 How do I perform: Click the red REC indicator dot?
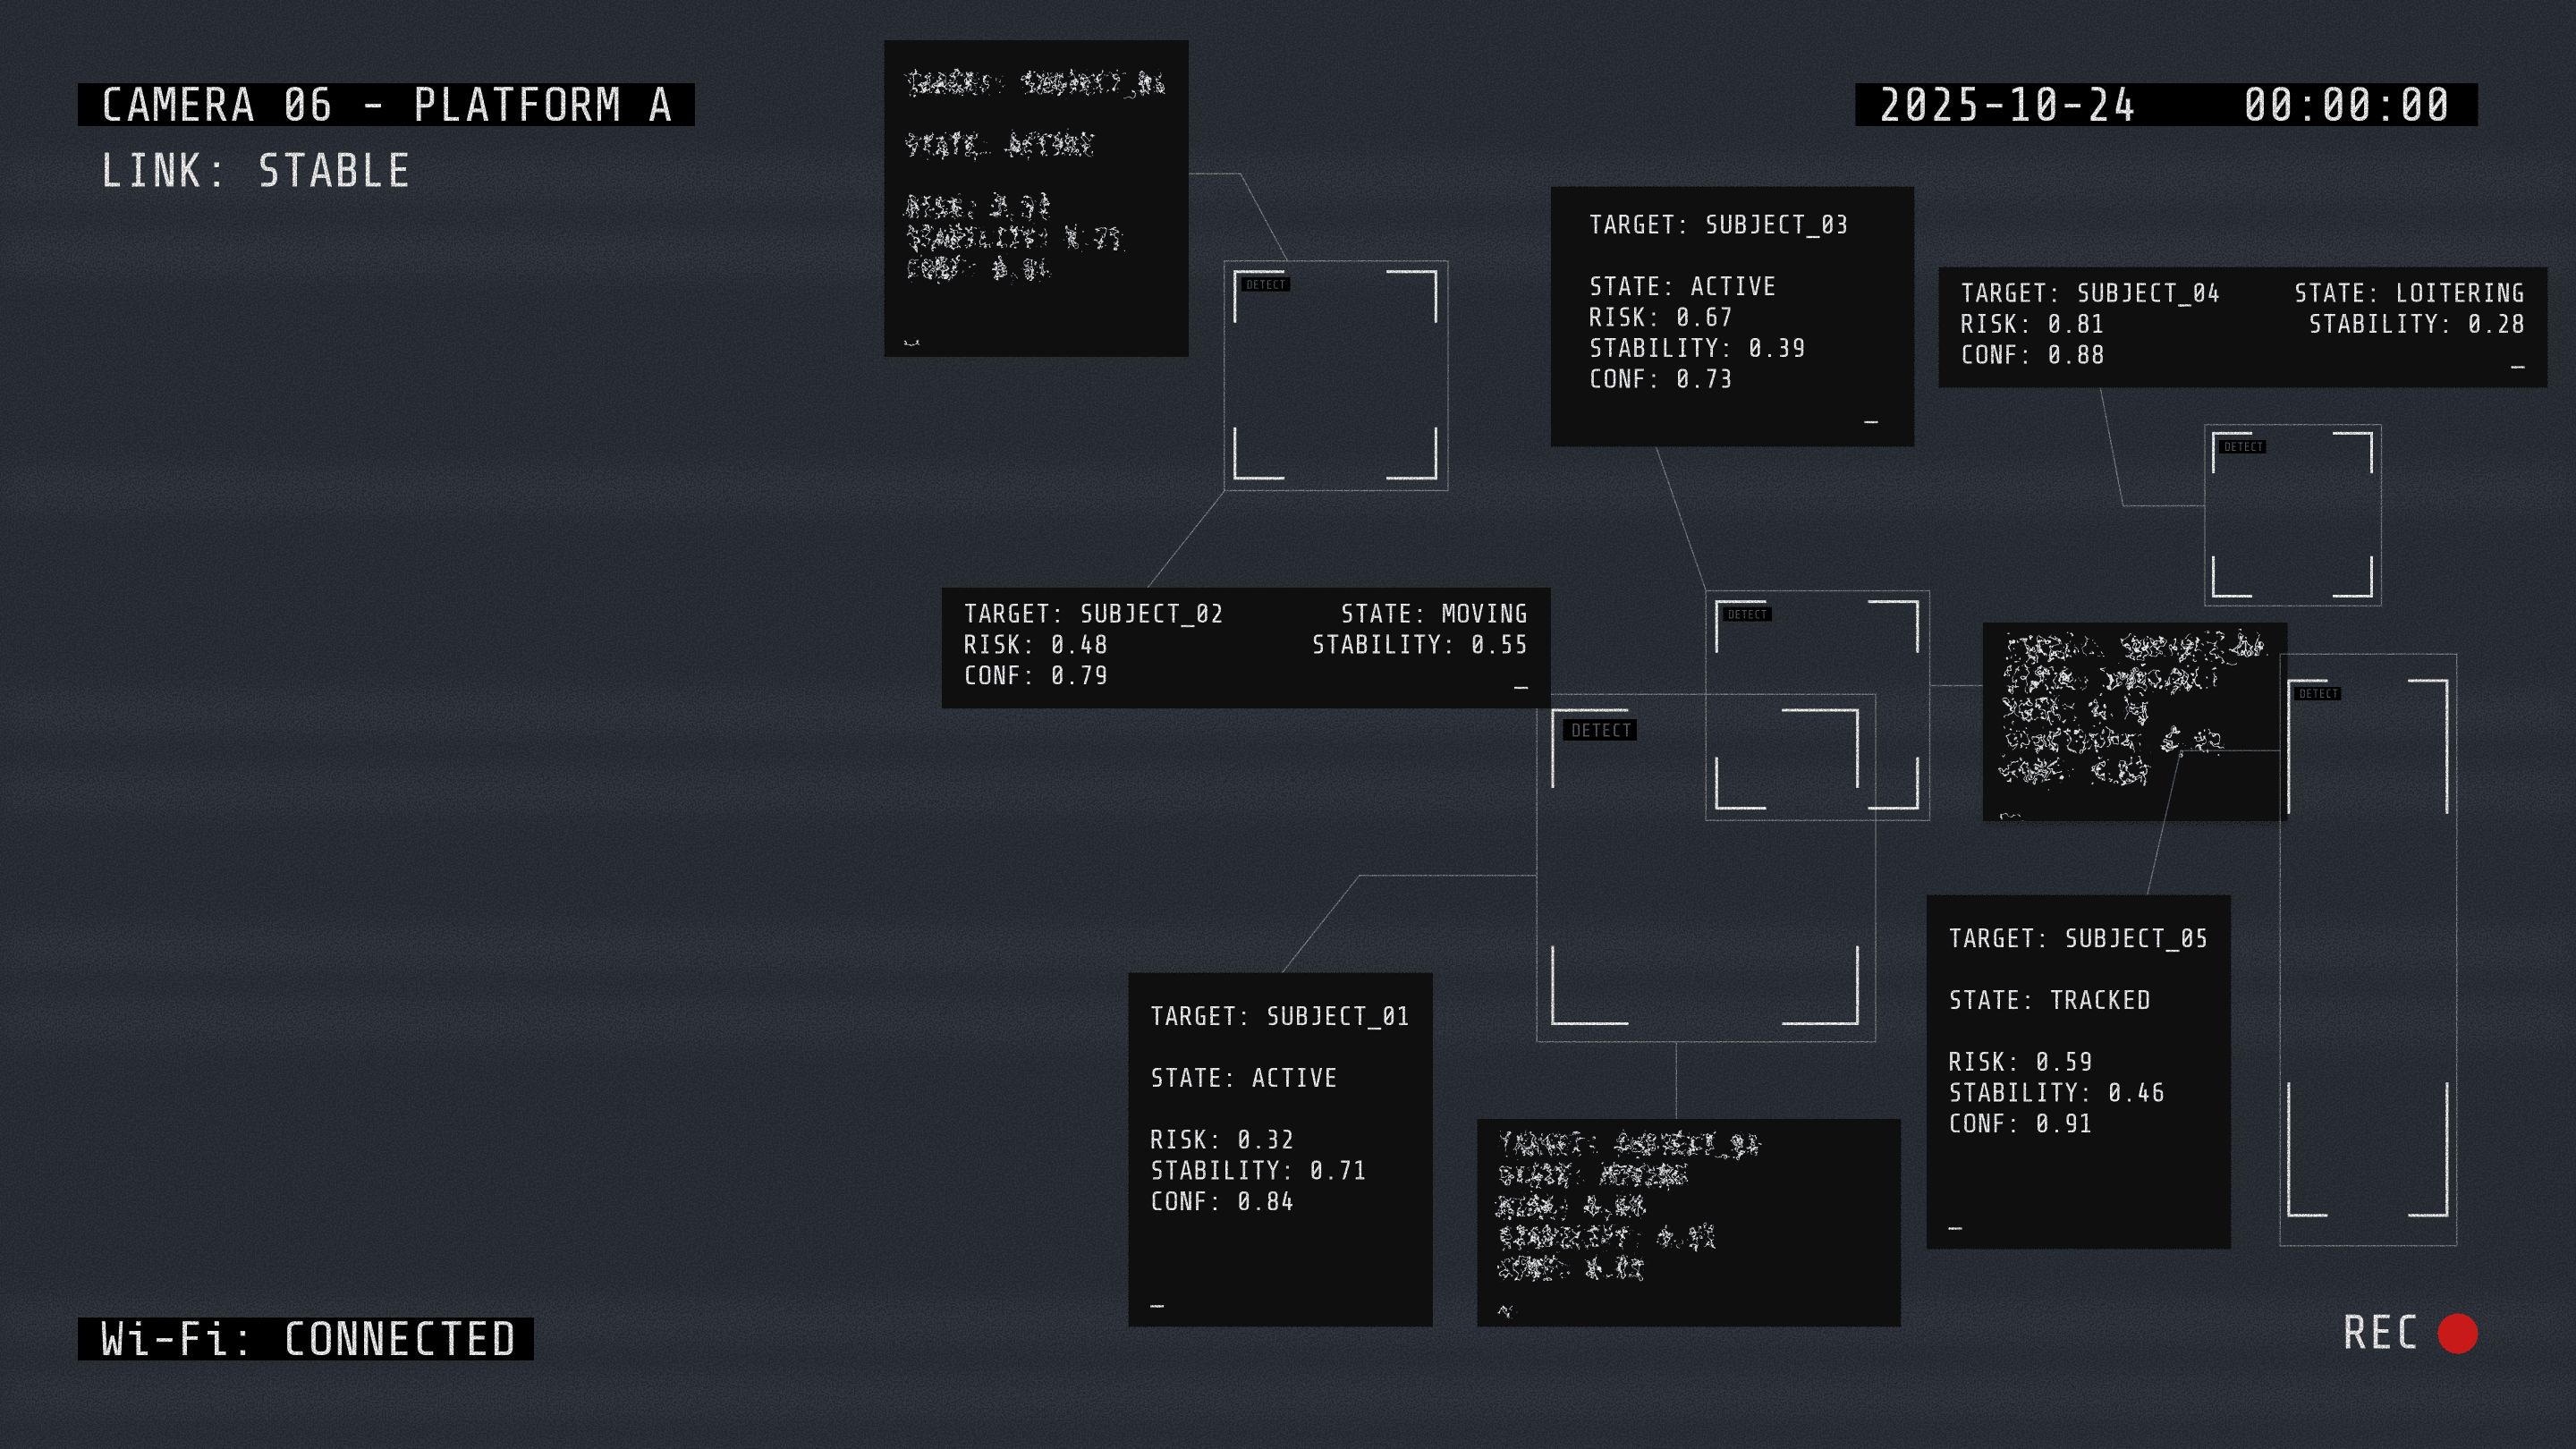tap(2457, 1333)
